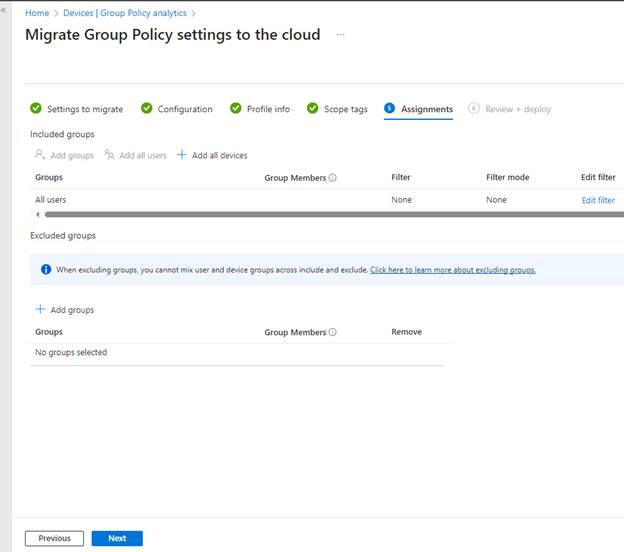Click the horizontal scrollbar under included groups
The width and height of the screenshot is (624, 552).
pos(330,214)
